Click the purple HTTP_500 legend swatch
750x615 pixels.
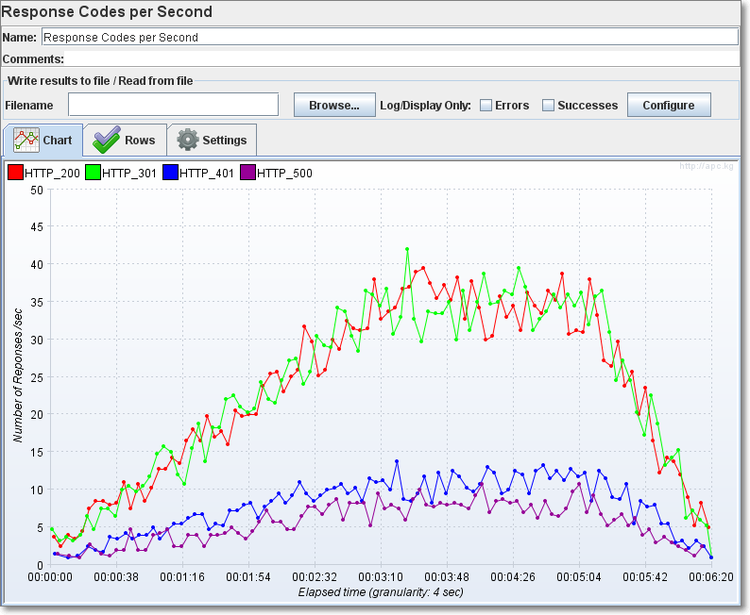point(248,173)
